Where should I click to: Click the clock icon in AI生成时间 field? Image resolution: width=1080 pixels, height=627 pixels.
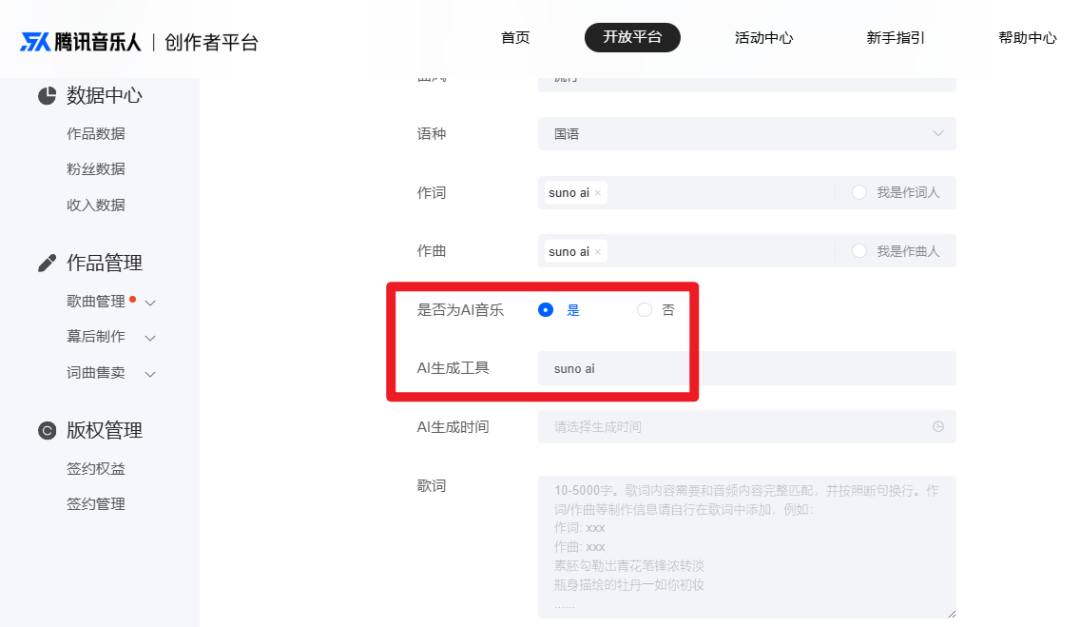[938, 427]
